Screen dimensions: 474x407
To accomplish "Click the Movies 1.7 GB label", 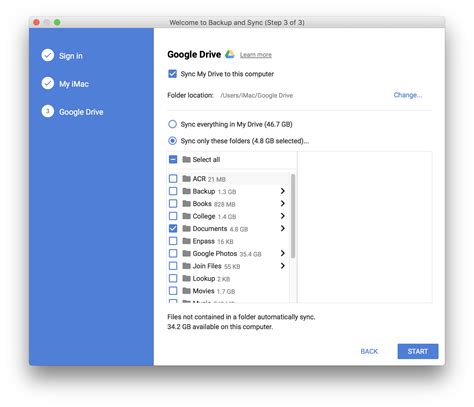I will coord(214,291).
